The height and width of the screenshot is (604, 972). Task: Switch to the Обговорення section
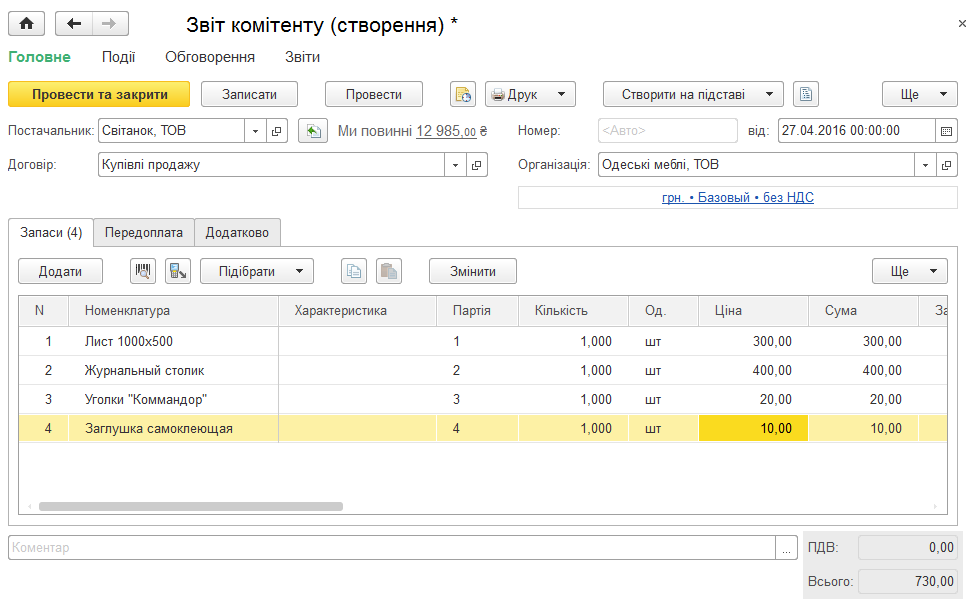click(x=210, y=57)
